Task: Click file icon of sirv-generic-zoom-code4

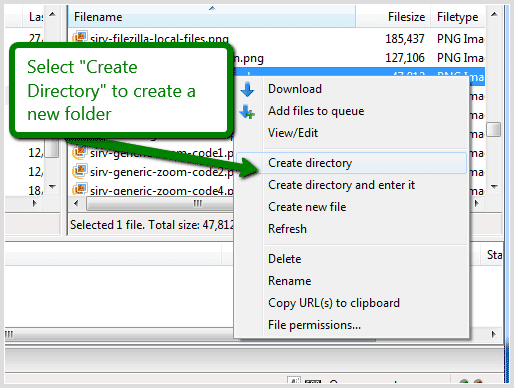Action: pos(80,189)
